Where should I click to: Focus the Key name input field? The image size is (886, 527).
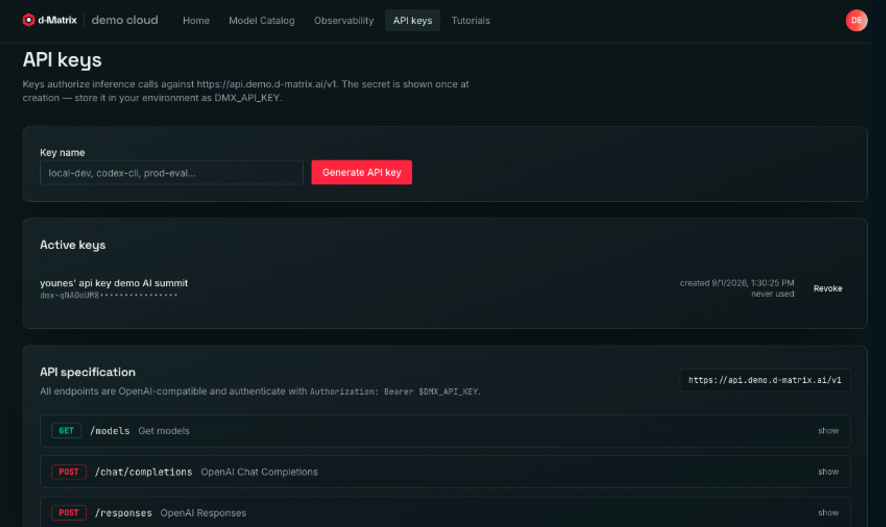[x=171, y=172]
